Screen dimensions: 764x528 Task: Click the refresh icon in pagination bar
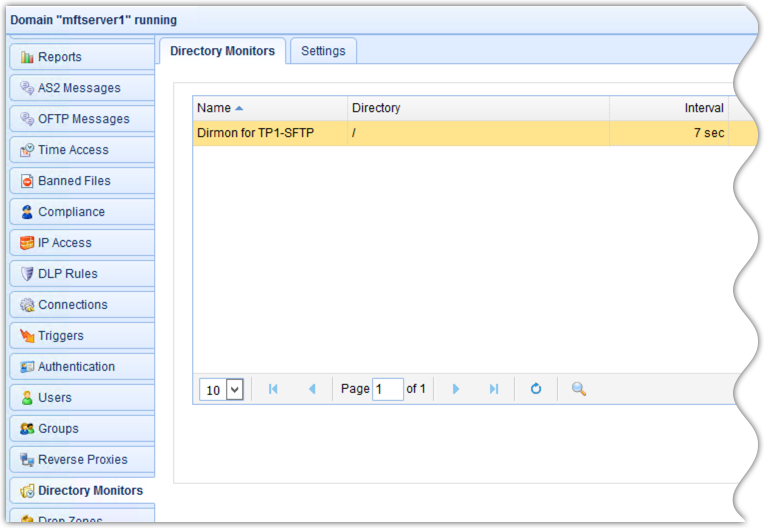[536, 389]
